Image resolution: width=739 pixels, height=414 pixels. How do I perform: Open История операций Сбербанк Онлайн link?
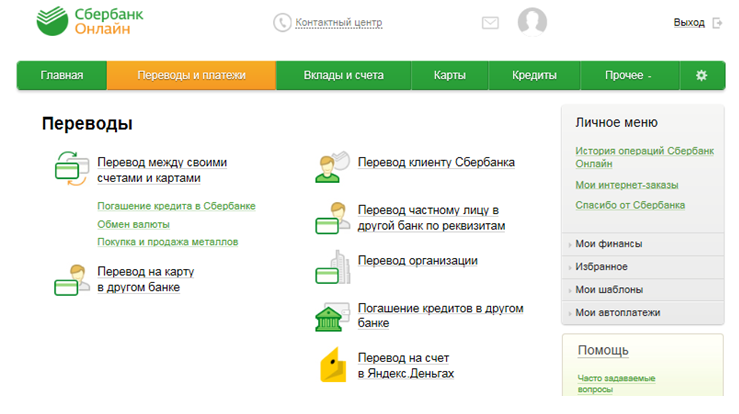click(644, 157)
